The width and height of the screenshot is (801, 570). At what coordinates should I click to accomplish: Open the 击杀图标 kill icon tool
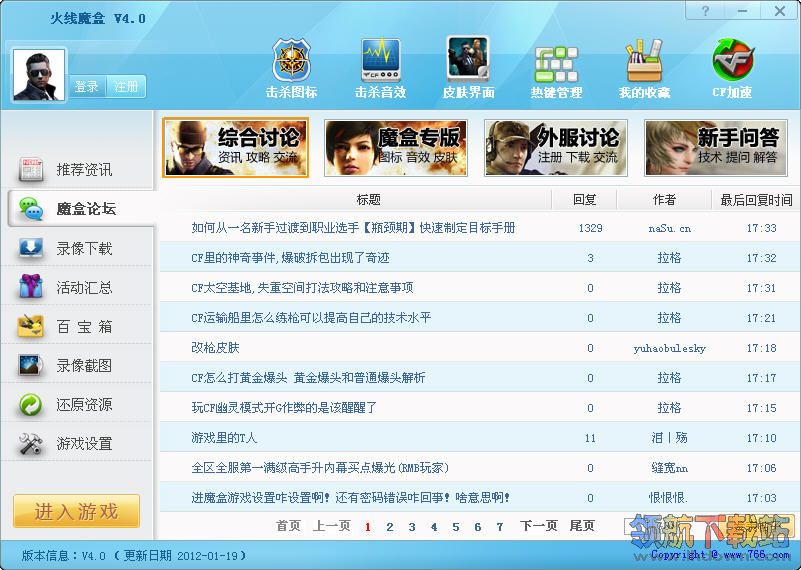point(292,68)
